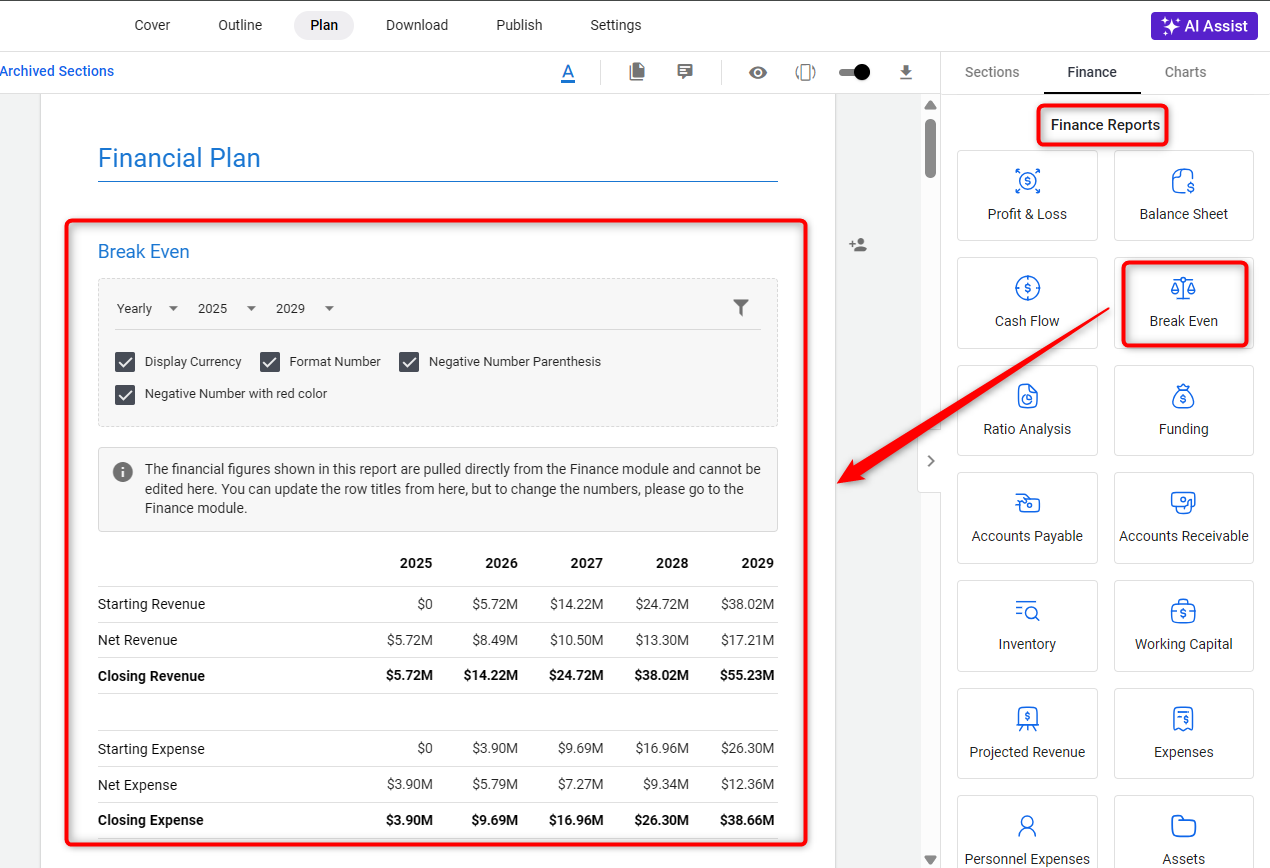Open the Cash Flow report
The image size is (1270, 868).
coord(1027,302)
